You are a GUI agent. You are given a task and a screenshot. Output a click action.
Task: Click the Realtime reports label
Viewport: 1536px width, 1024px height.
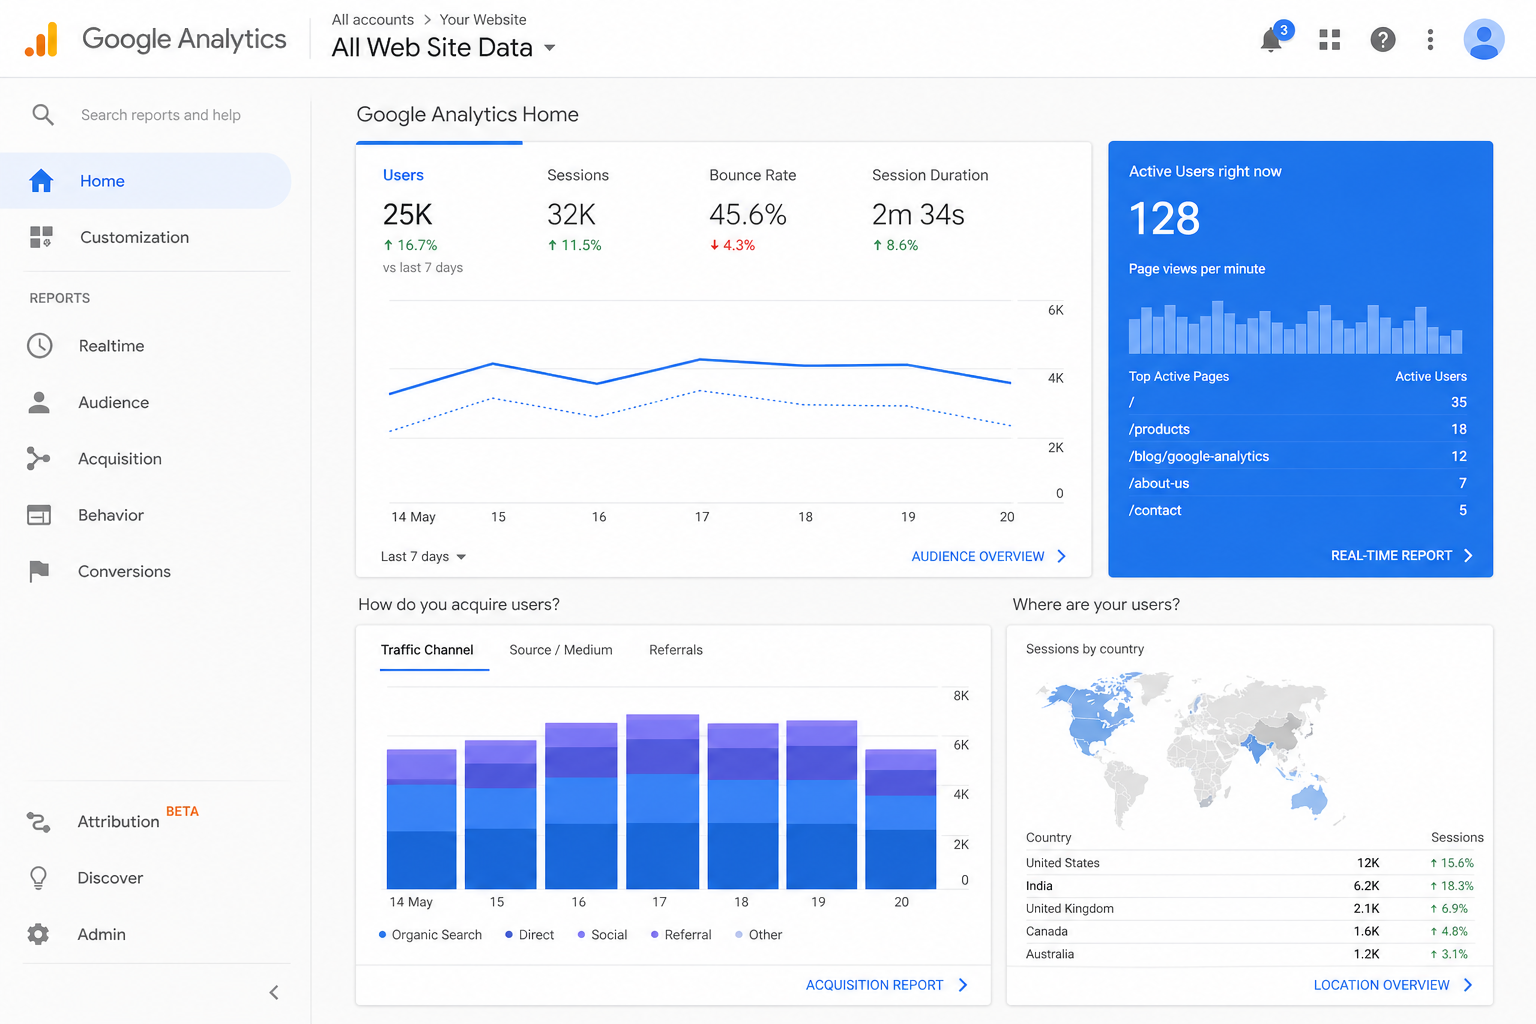click(112, 346)
